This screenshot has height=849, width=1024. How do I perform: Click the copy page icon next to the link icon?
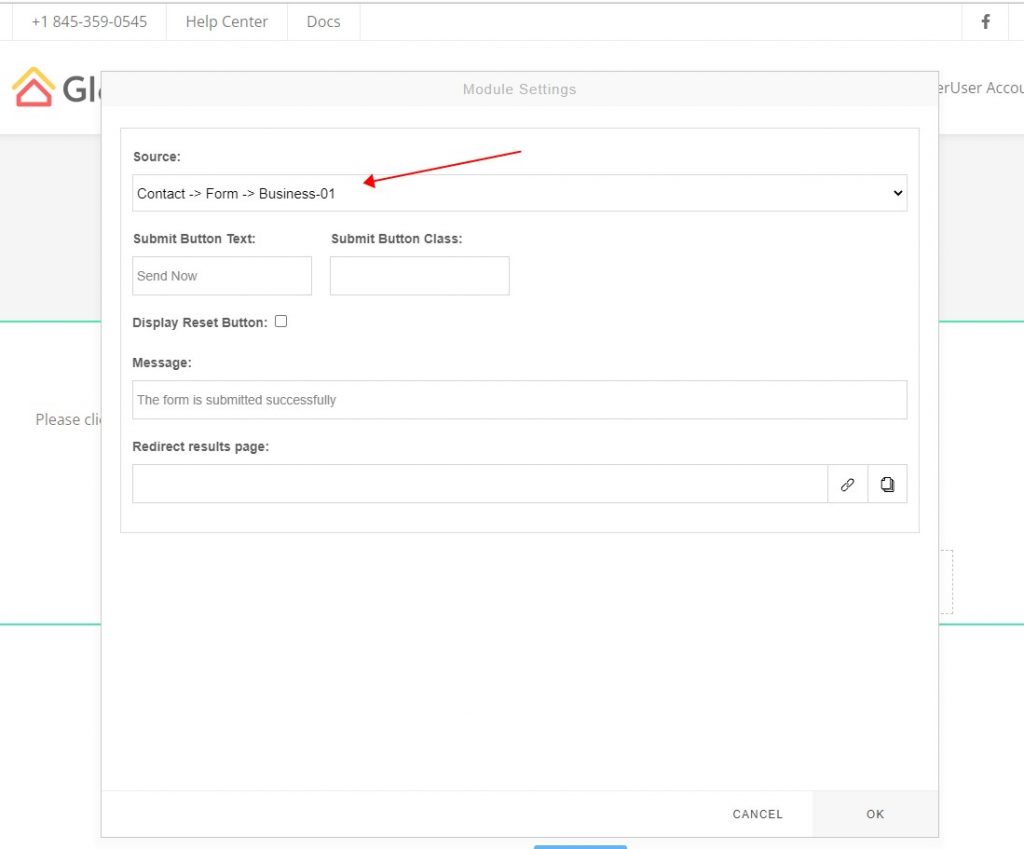(x=887, y=484)
